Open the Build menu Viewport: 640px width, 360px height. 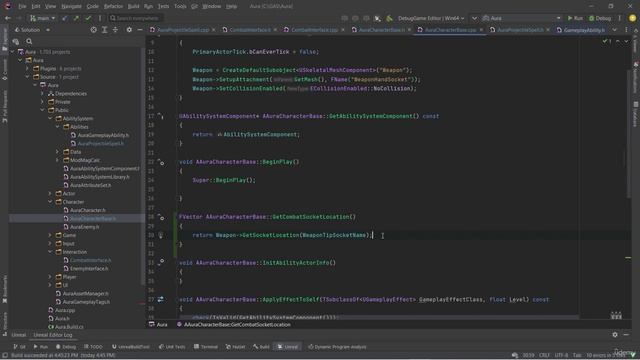tap(133, 7)
